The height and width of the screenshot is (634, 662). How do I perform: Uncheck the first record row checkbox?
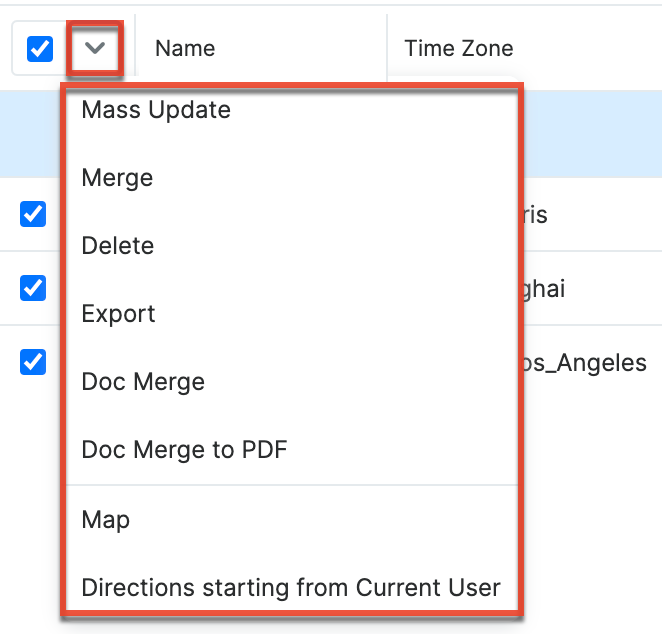click(33, 213)
